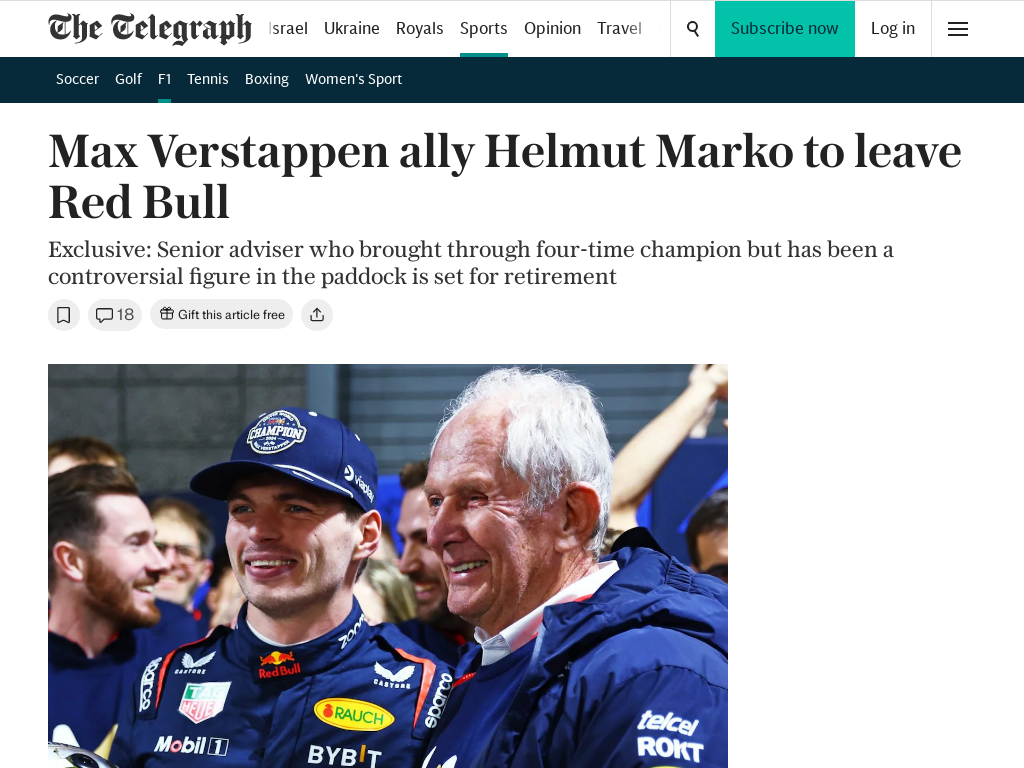
Task: Click the Log in link
Action: coord(892,28)
